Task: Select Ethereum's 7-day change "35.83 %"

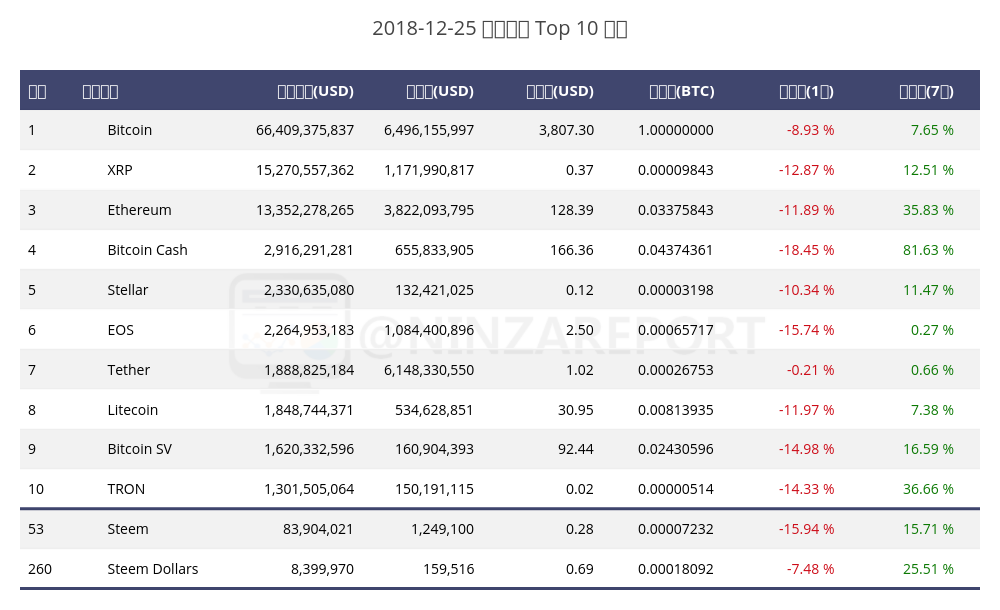Action: 928,210
